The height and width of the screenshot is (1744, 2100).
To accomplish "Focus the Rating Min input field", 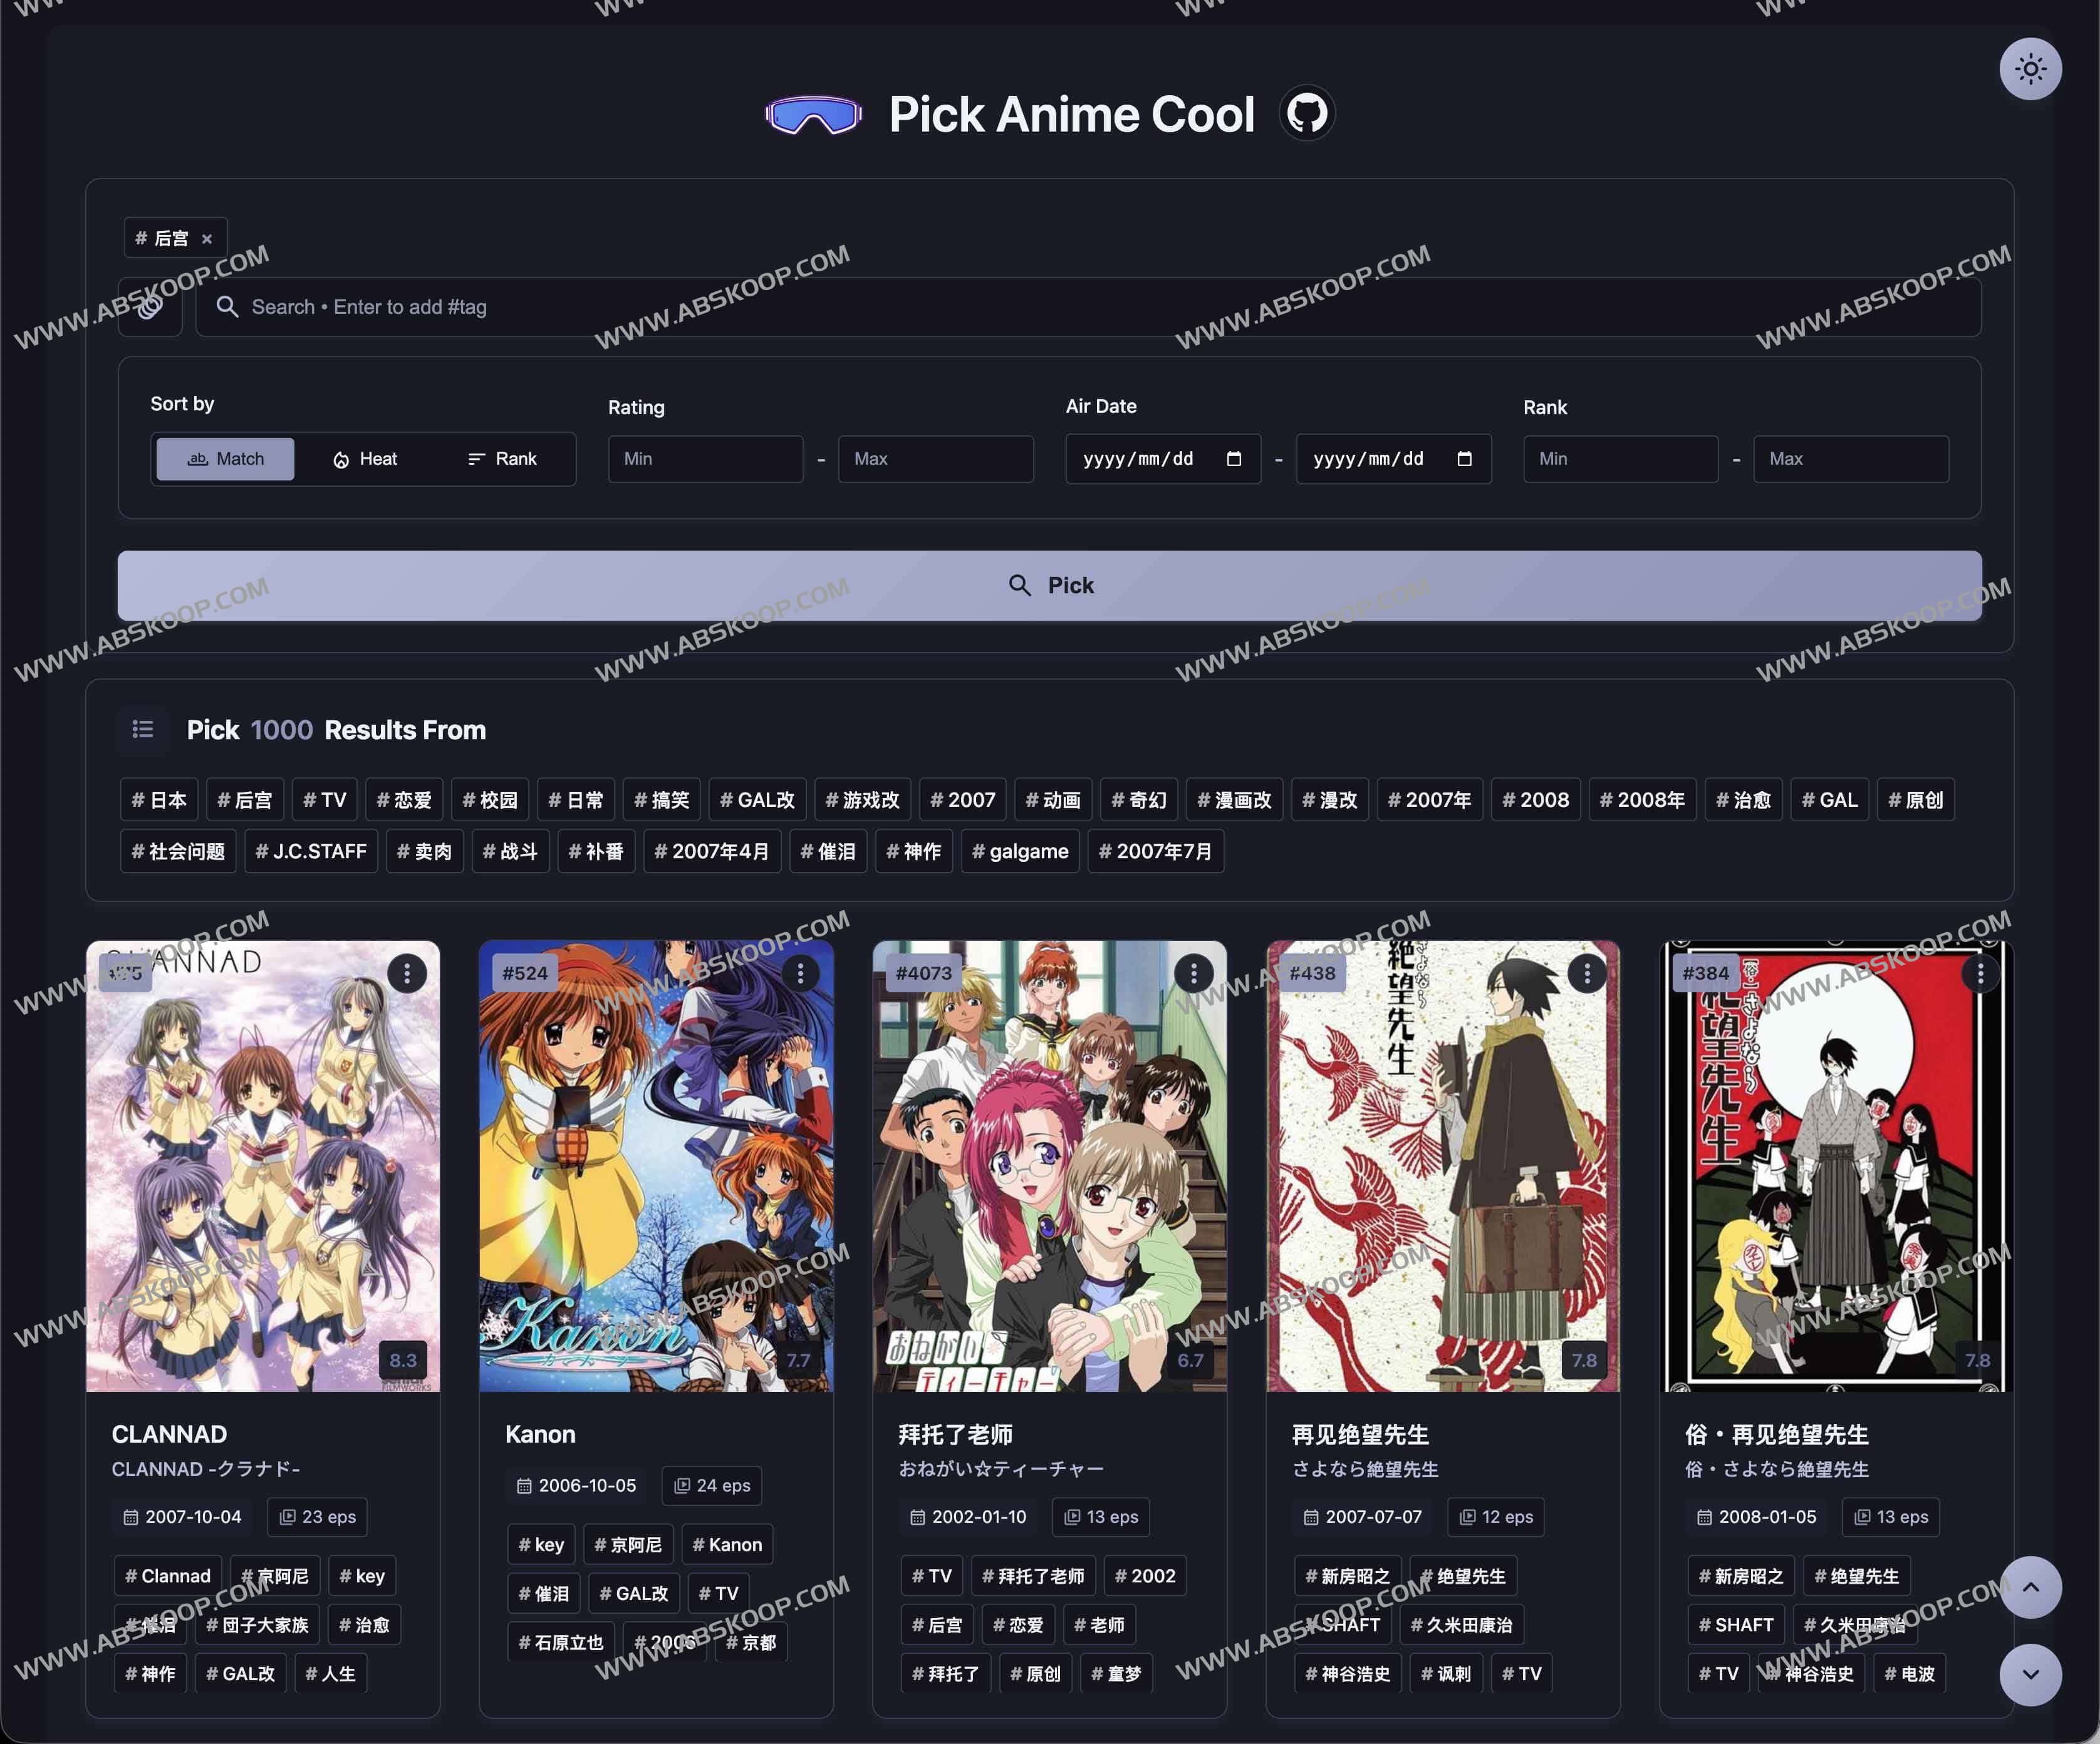I will pos(705,459).
